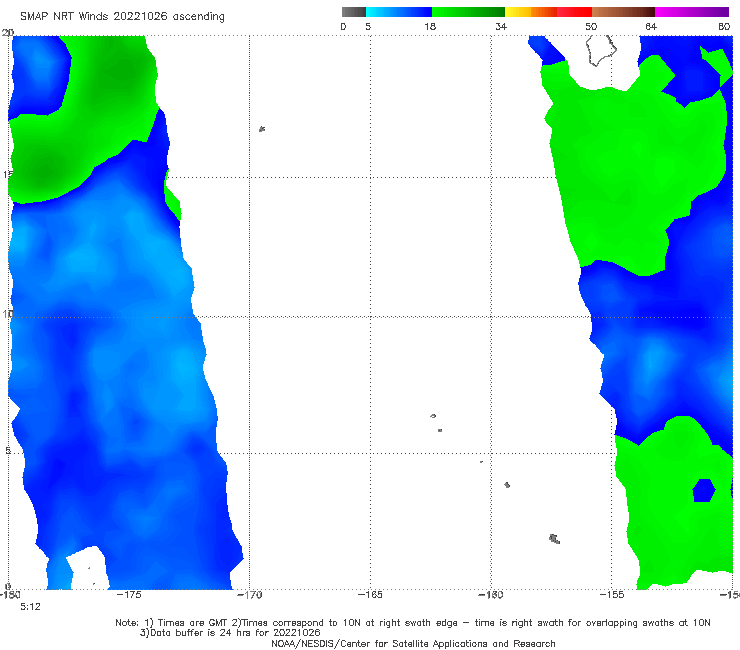The width and height of the screenshot is (740, 650).
Task: Click the swath time label '5:12'
Action: [x=30, y=607]
